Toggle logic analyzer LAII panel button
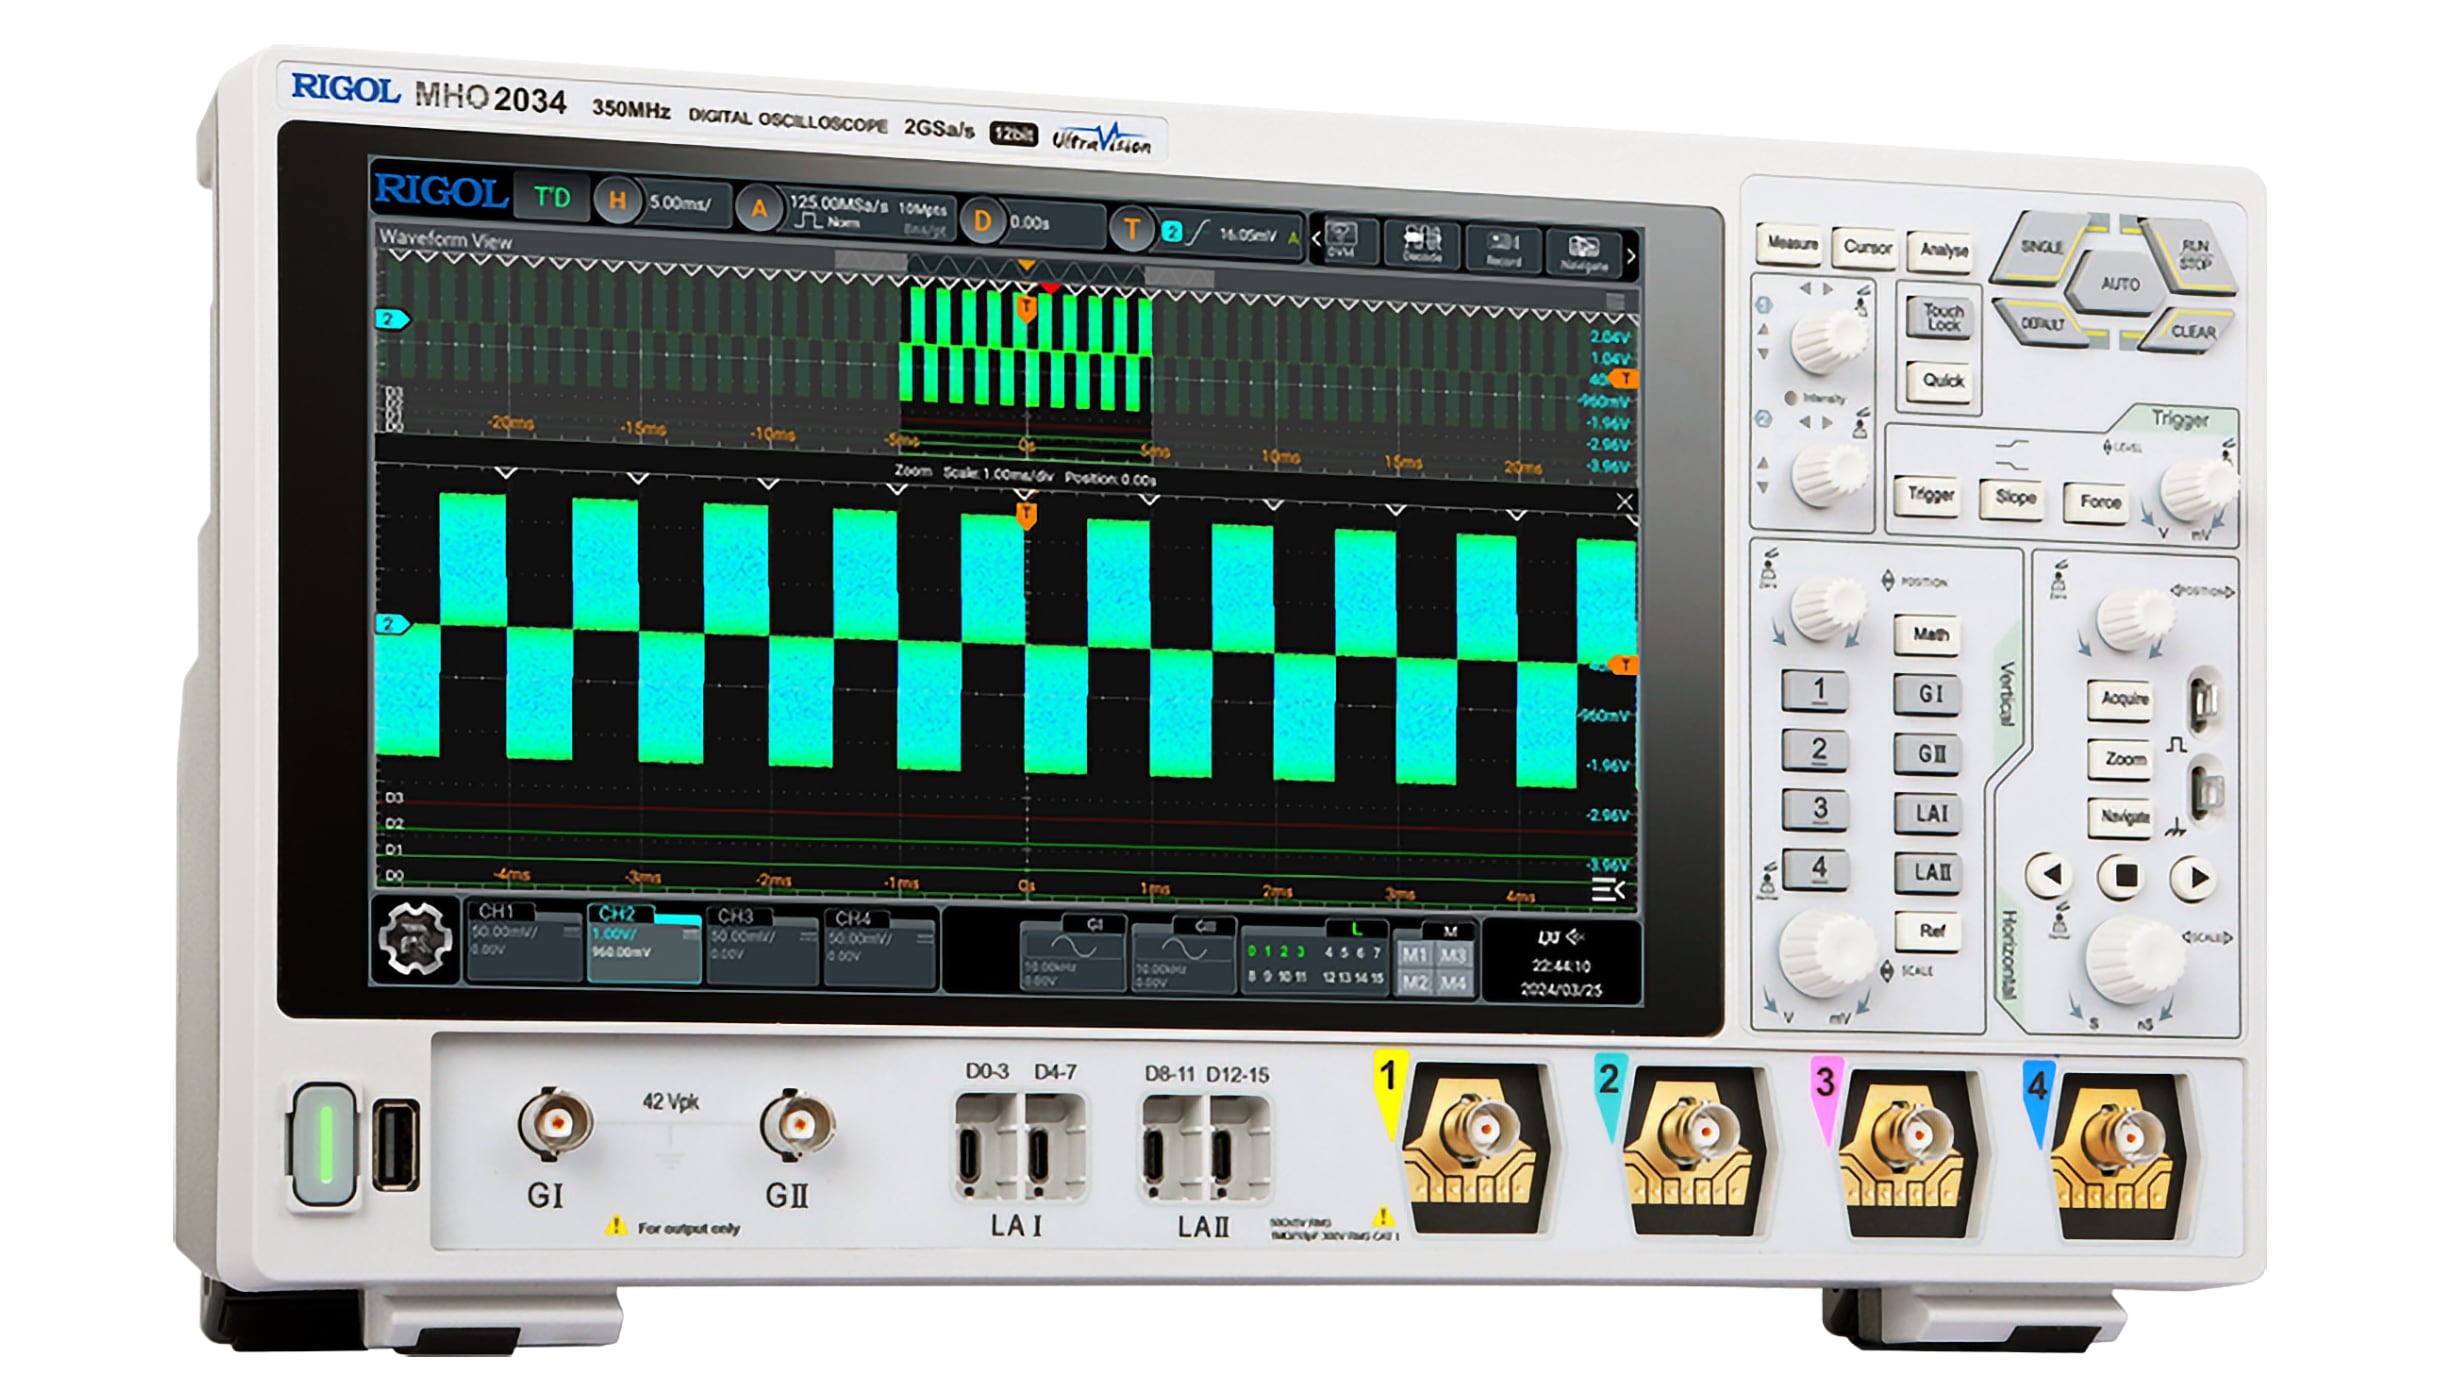The width and height of the screenshot is (2440, 1400). [1930, 872]
